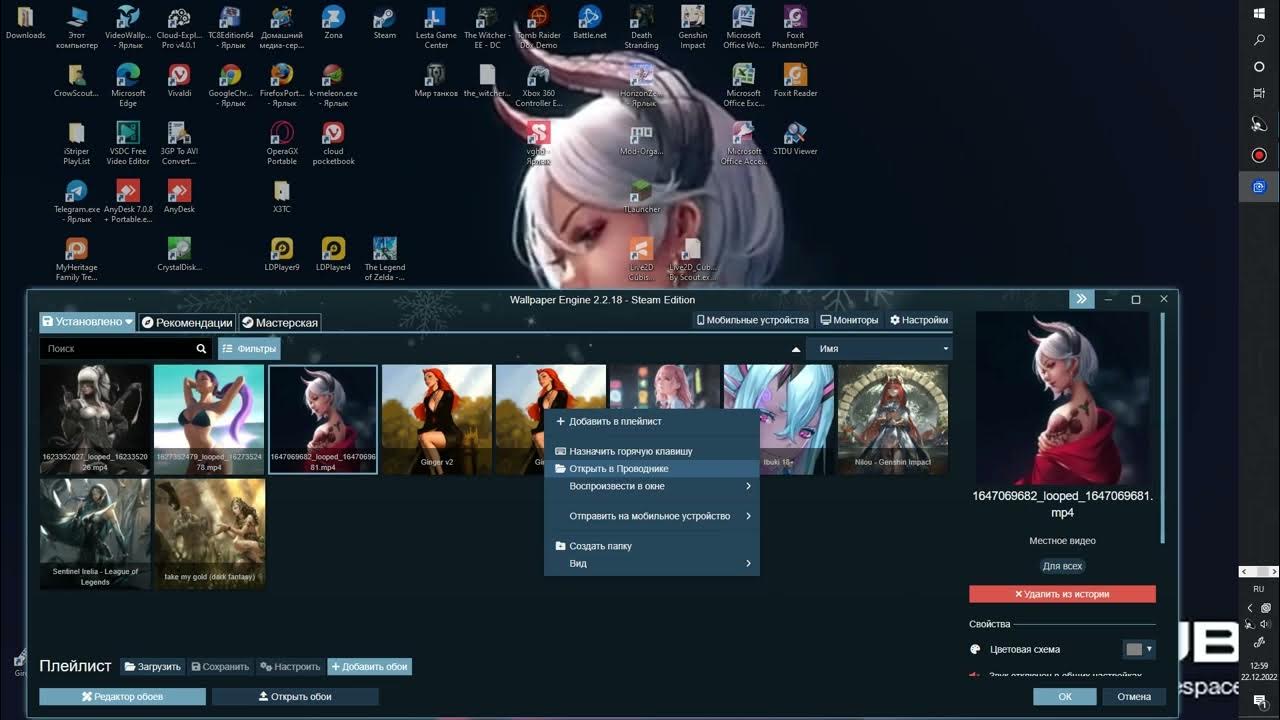
Task: Open Lesta Game Center shortcut
Action: point(436,27)
